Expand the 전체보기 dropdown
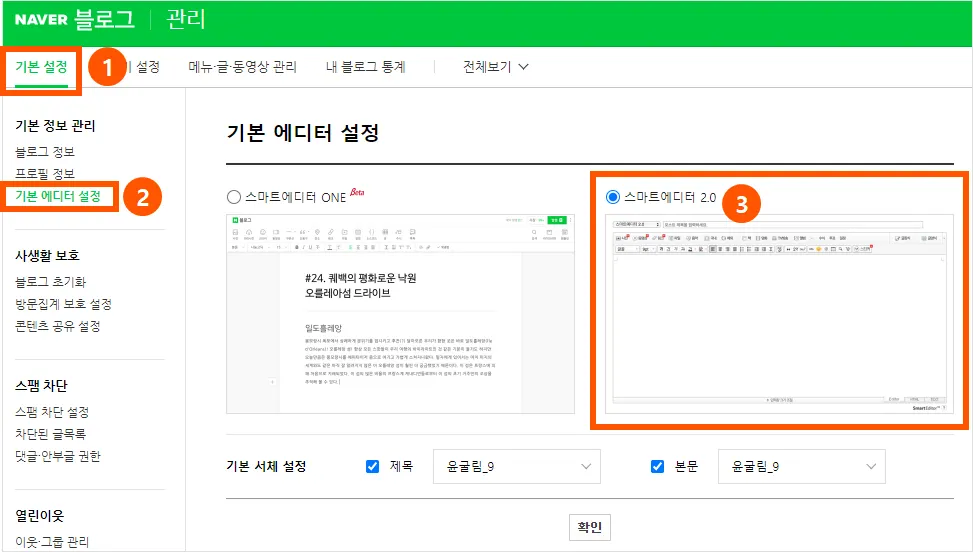Screen dimensions: 973x552 click(x=496, y=67)
